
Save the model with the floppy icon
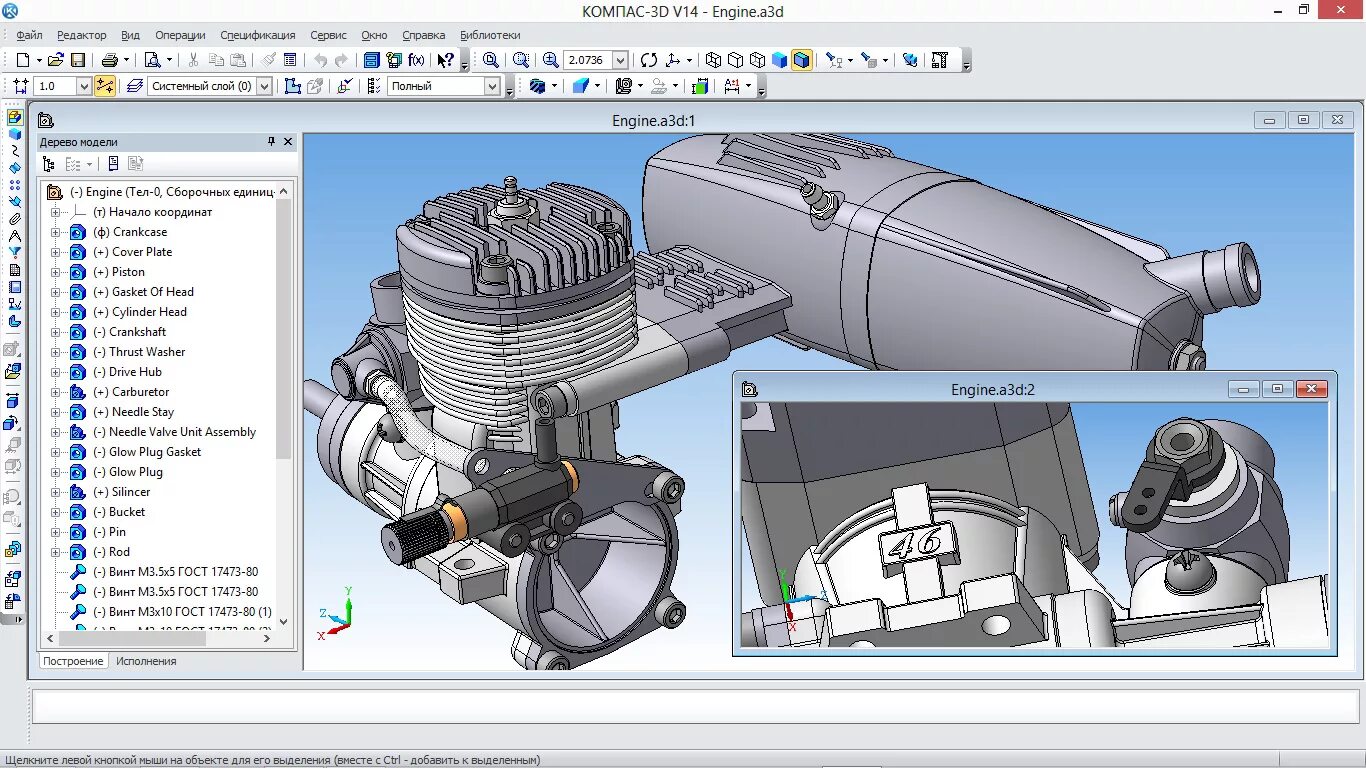click(78, 60)
